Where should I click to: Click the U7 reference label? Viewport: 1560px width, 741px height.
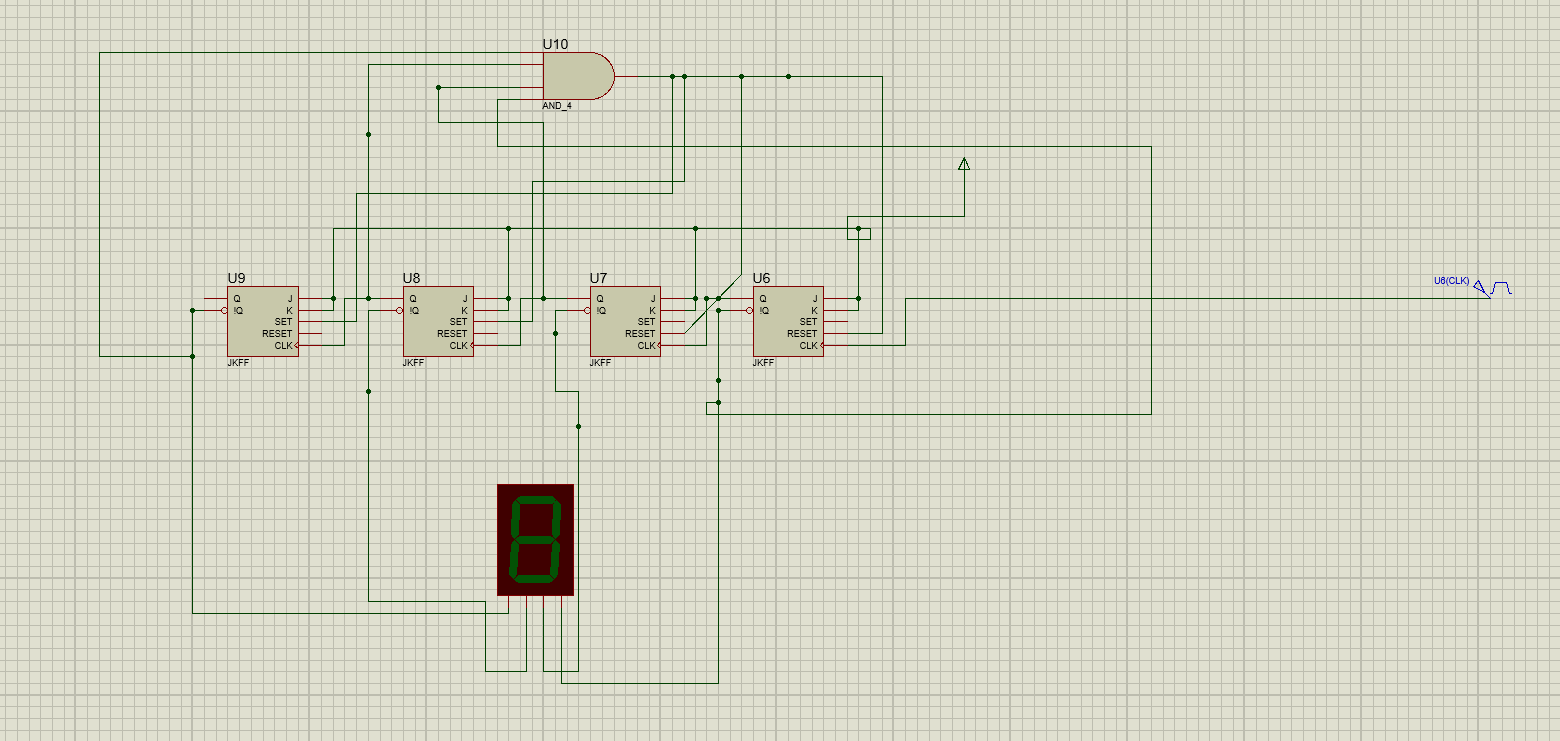coord(599,278)
